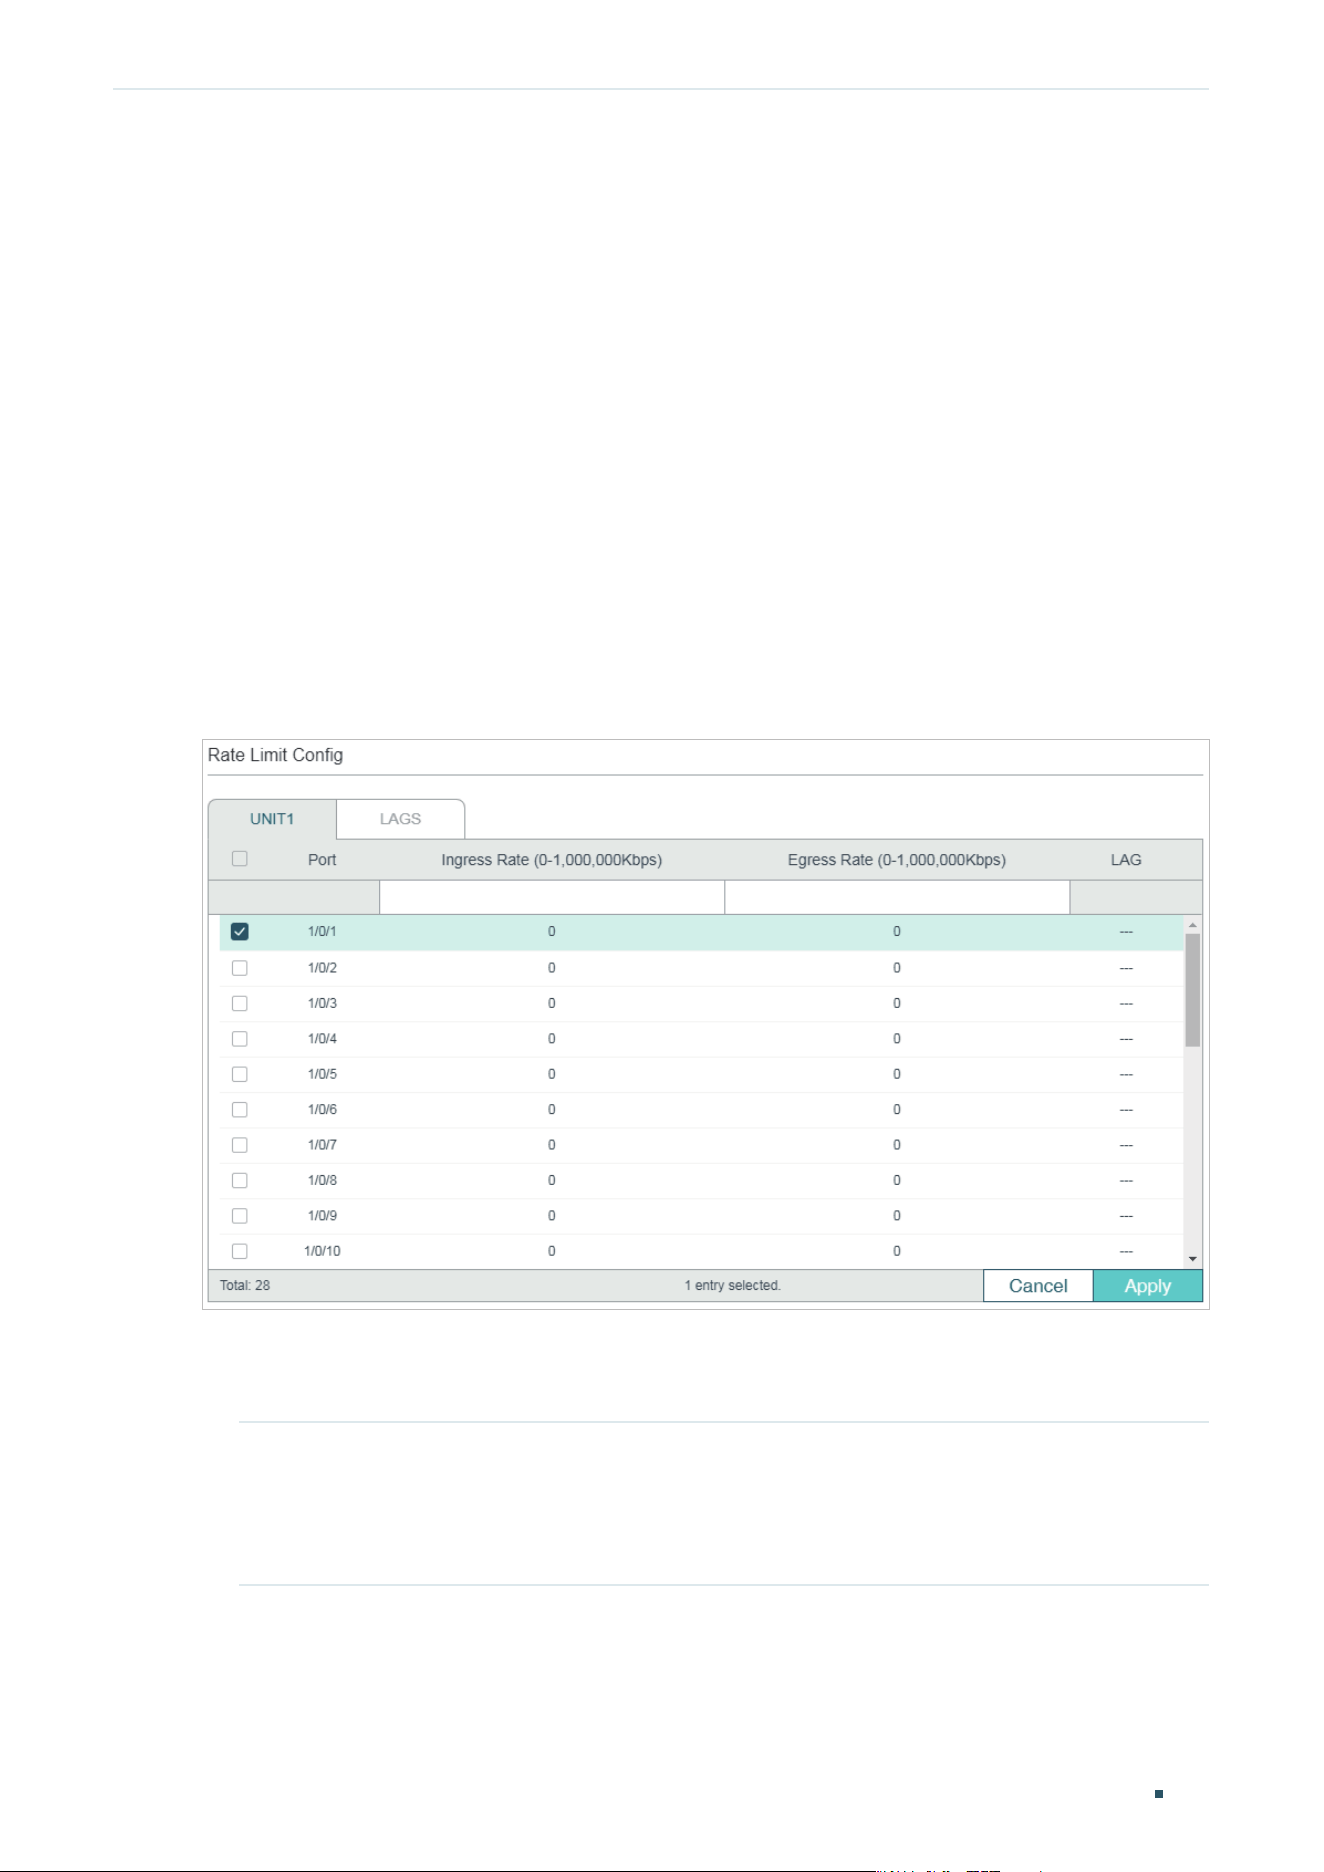This screenshot has width=1324, height=1872.
Task: Select the 1/0/8 port label
Action: pyautogui.click(x=322, y=1181)
